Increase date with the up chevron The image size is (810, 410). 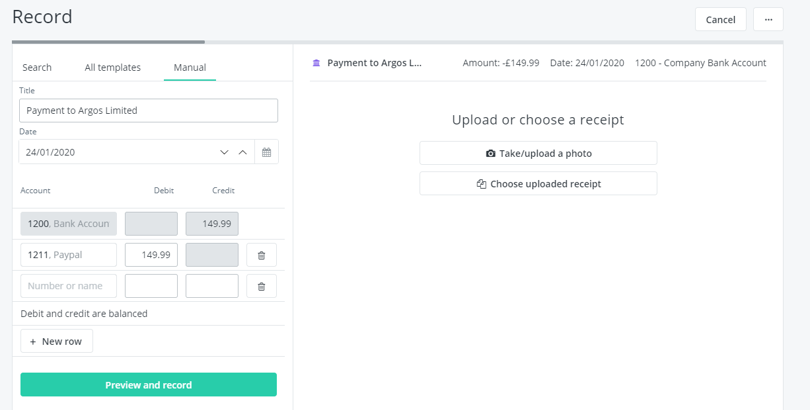(242, 152)
